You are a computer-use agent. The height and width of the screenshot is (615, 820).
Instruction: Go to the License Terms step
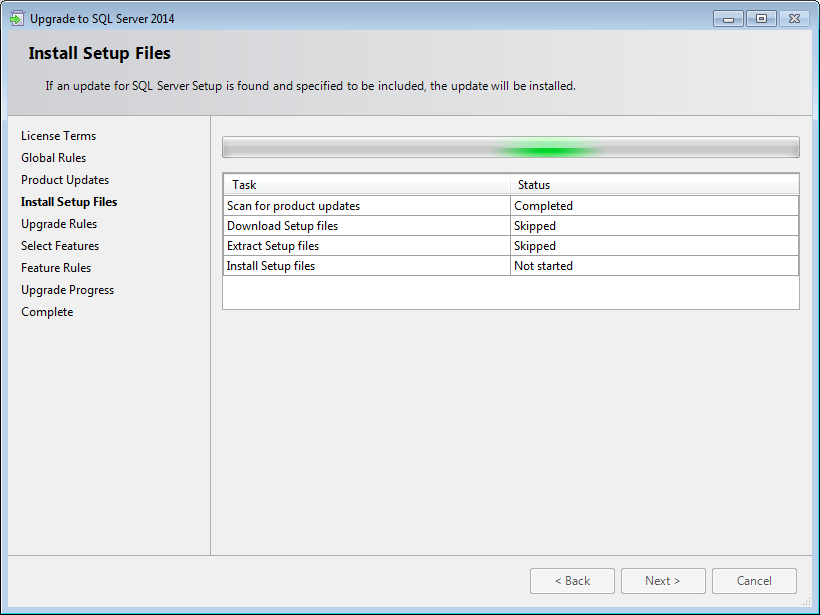click(59, 136)
